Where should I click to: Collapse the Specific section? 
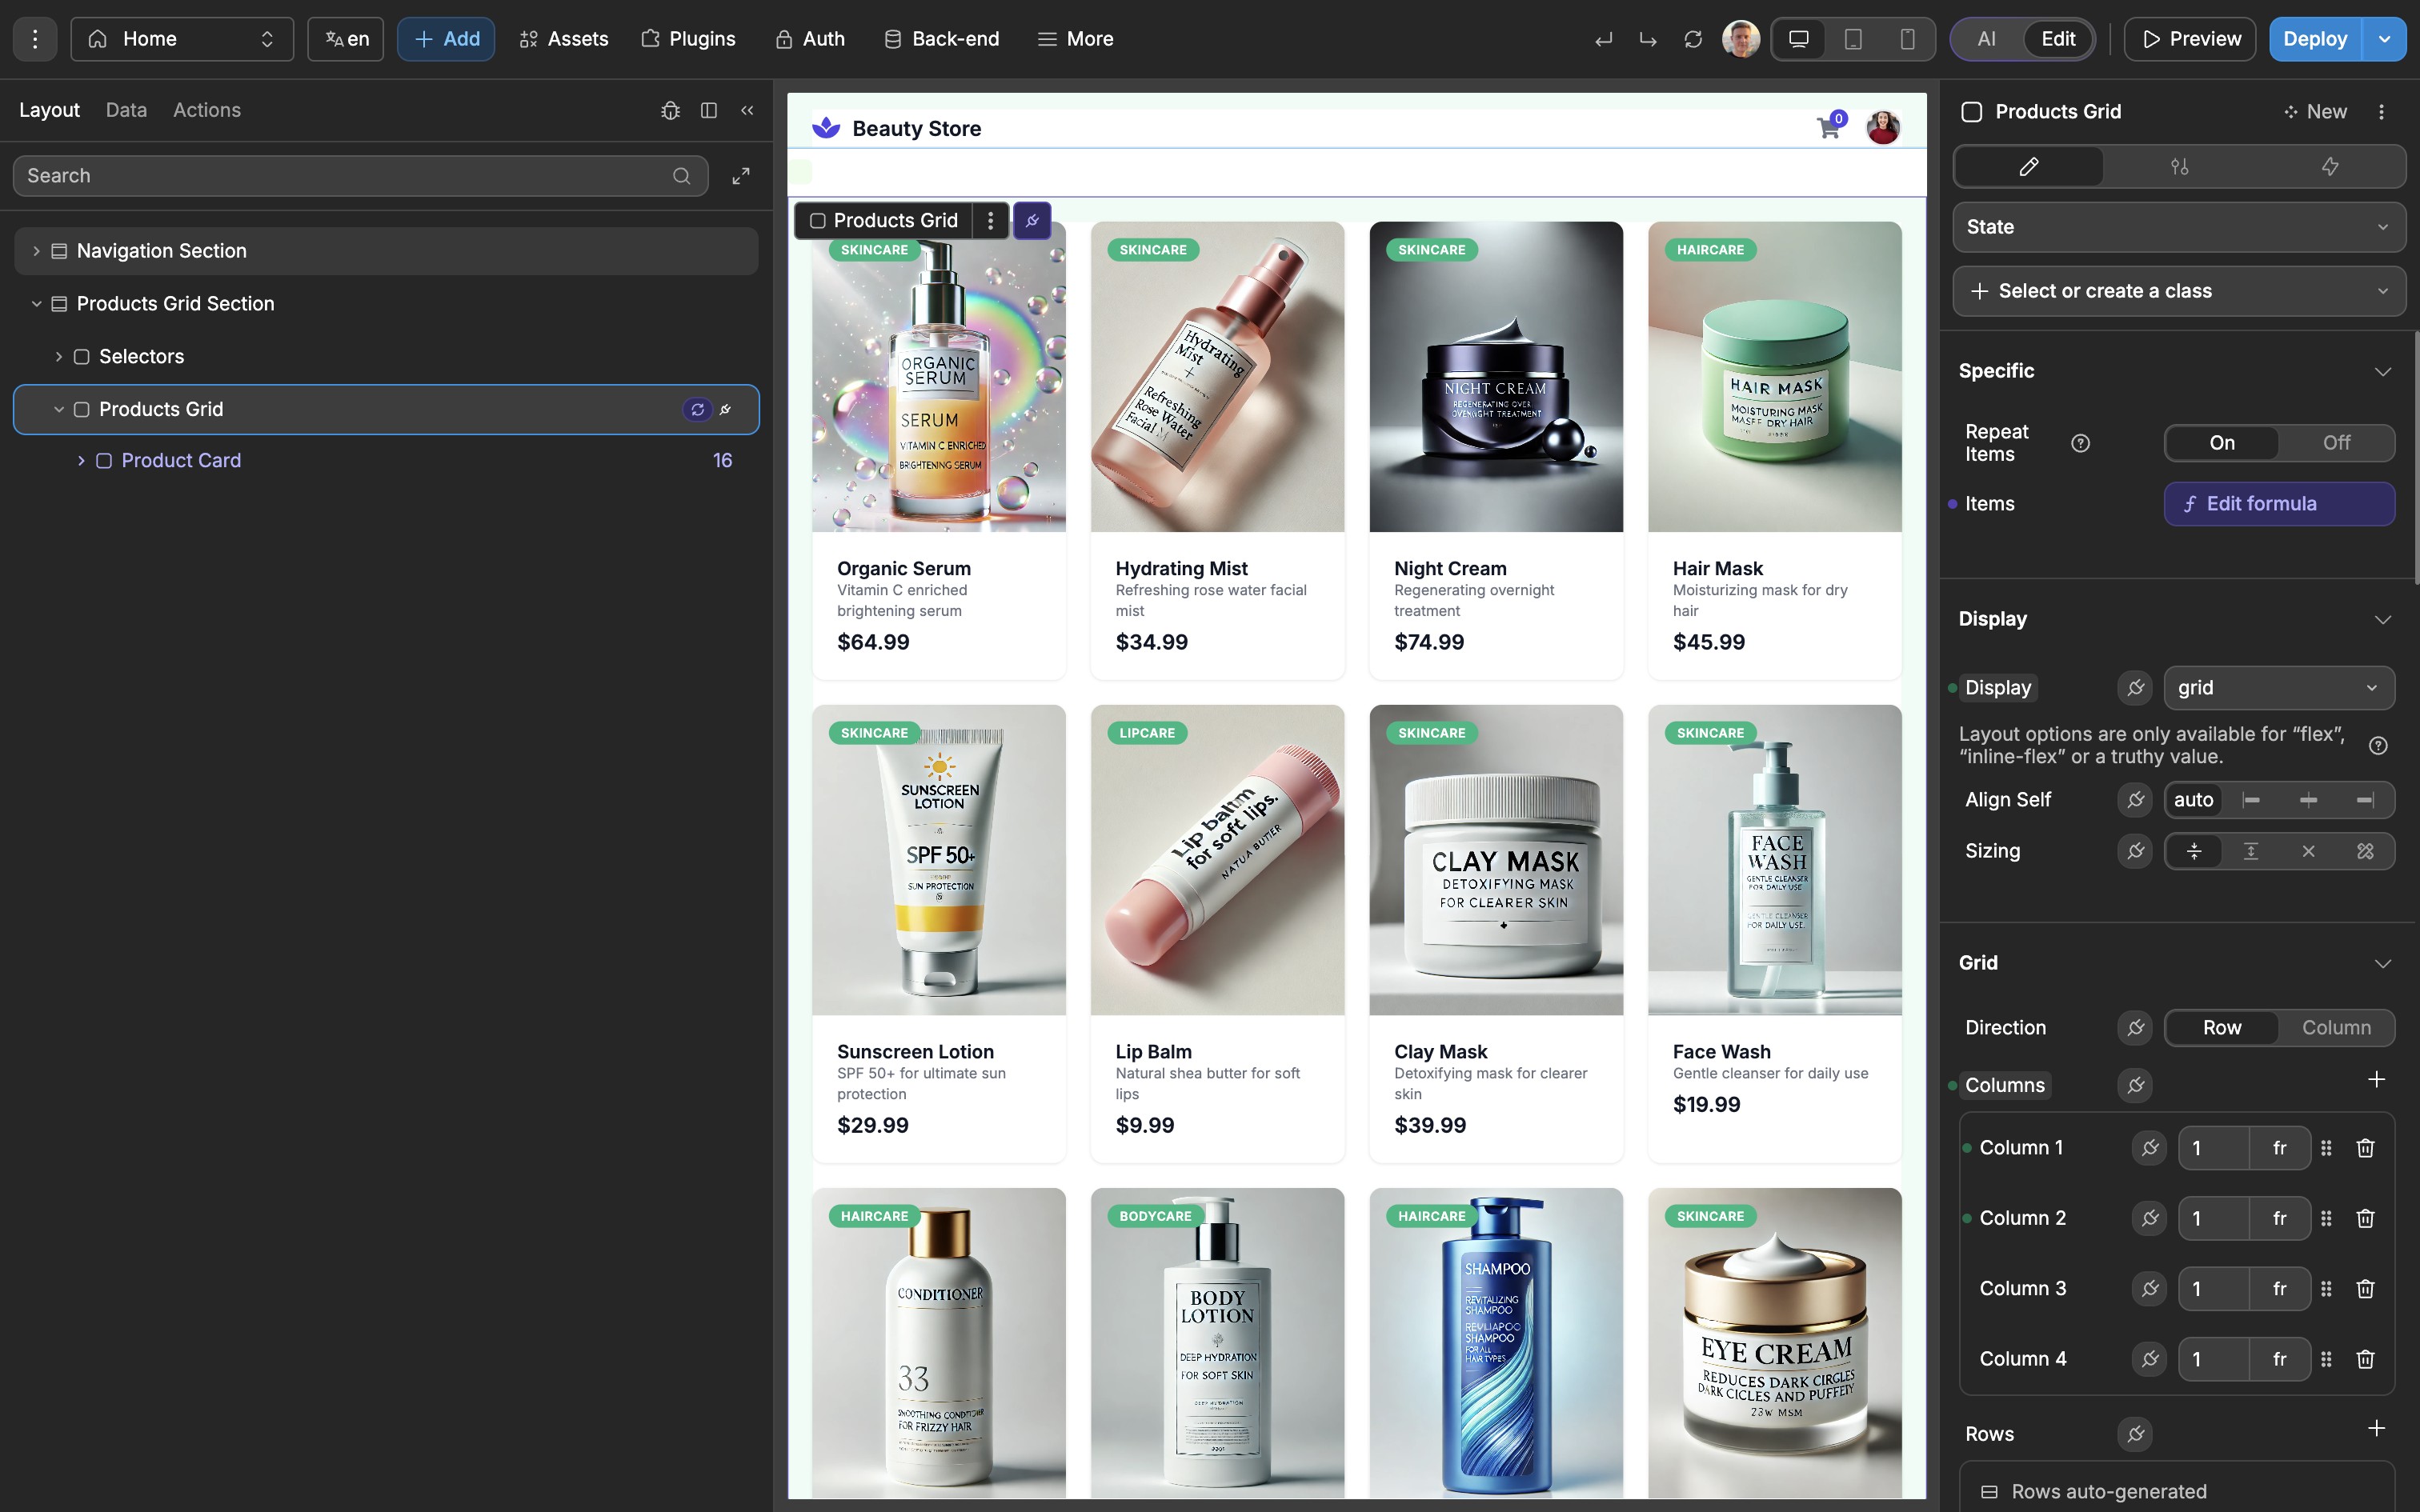[2383, 371]
